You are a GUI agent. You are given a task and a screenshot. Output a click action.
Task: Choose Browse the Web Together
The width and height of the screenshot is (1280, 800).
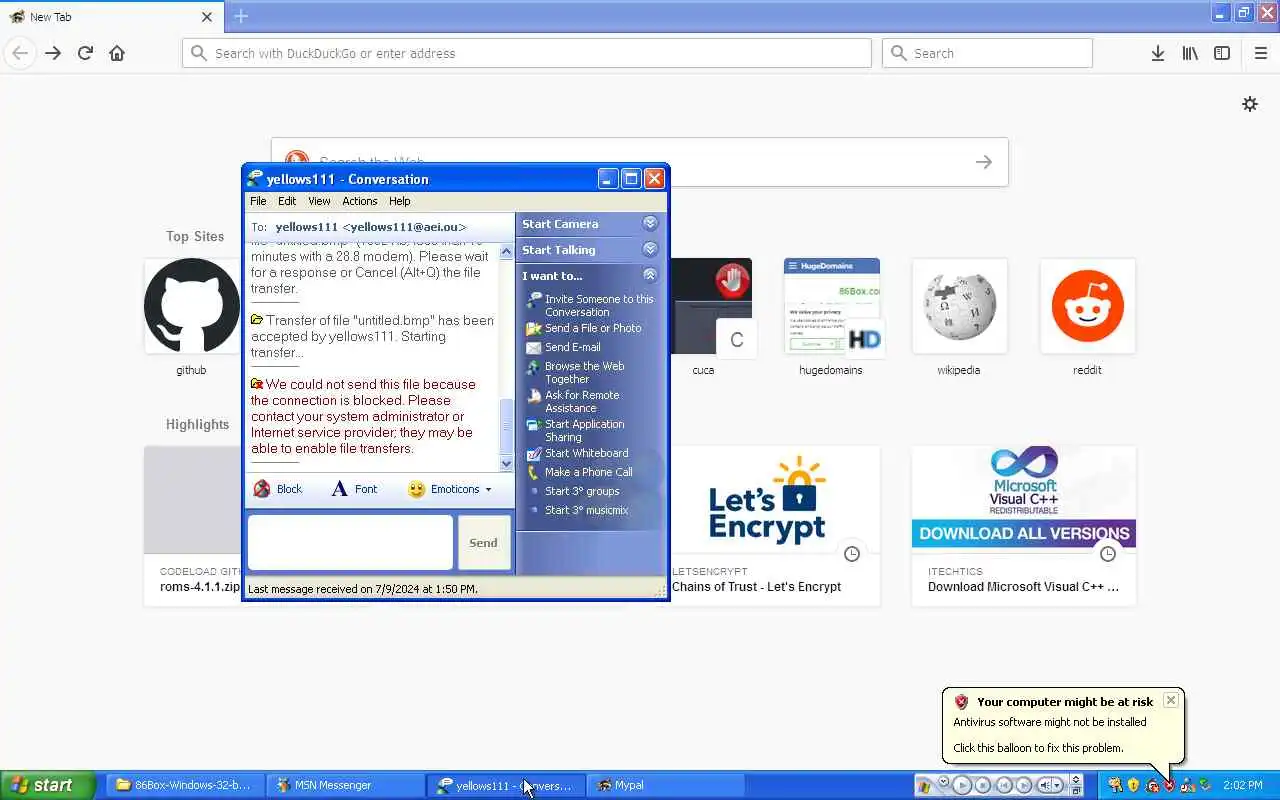576,373
